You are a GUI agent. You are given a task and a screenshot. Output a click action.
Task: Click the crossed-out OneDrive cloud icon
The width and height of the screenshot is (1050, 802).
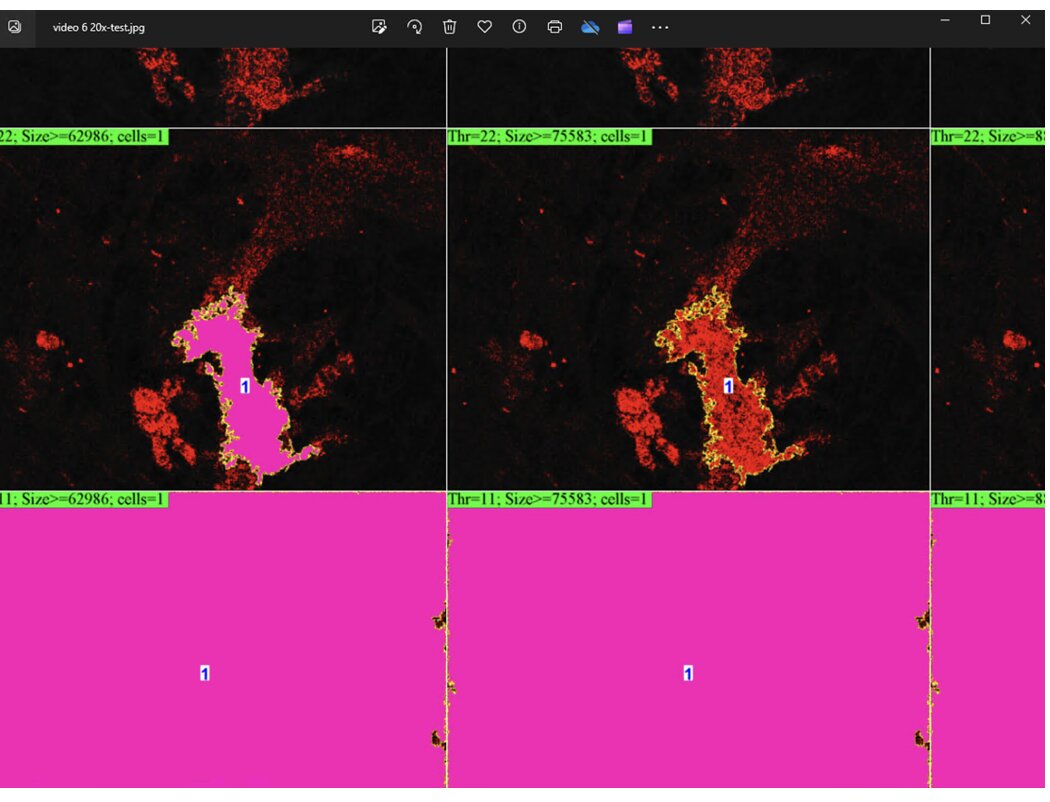(x=590, y=27)
